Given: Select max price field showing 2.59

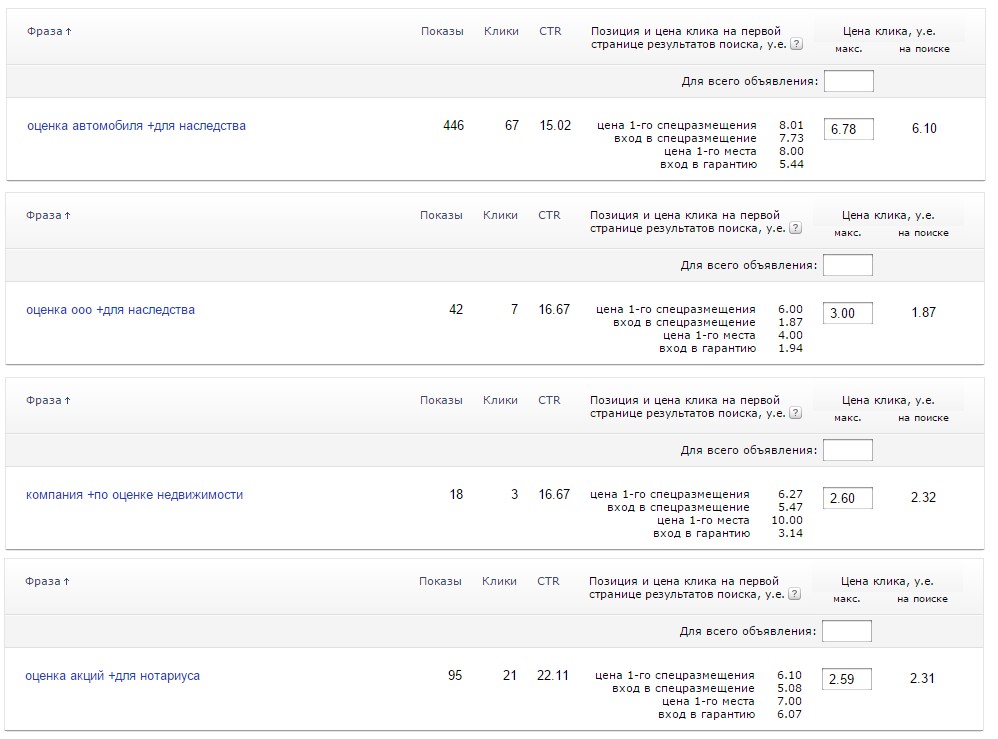Looking at the screenshot, I should coord(846,680).
